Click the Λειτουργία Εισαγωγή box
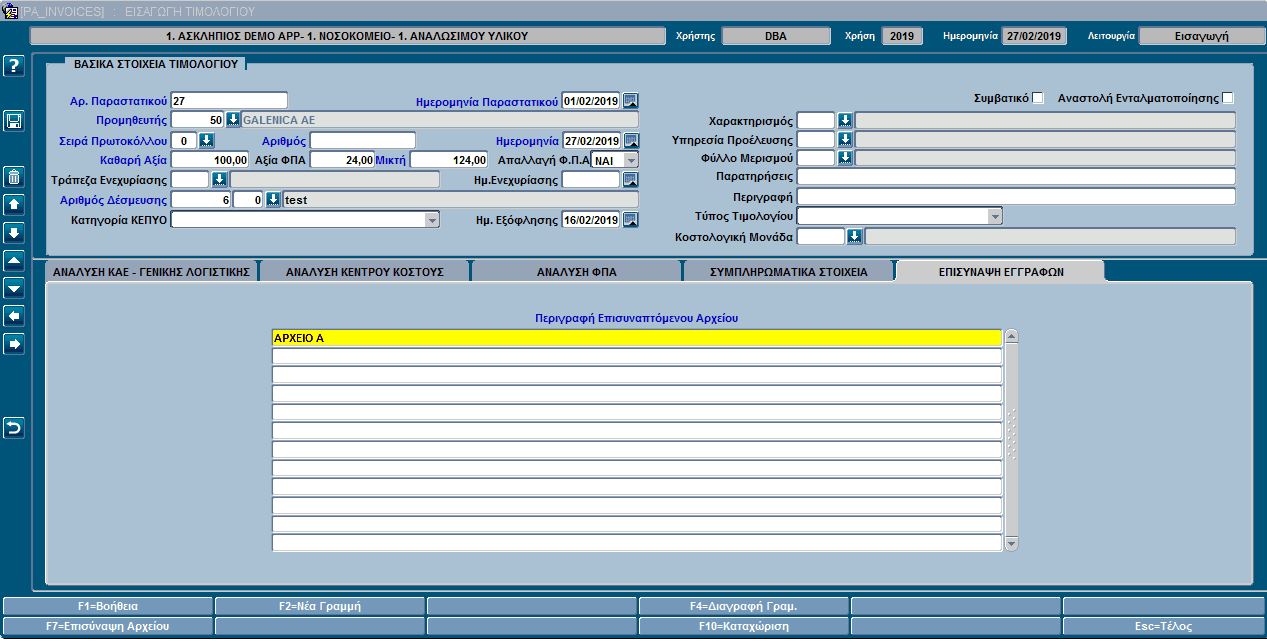The width and height of the screenshot is (1267, 644). 1201,36
